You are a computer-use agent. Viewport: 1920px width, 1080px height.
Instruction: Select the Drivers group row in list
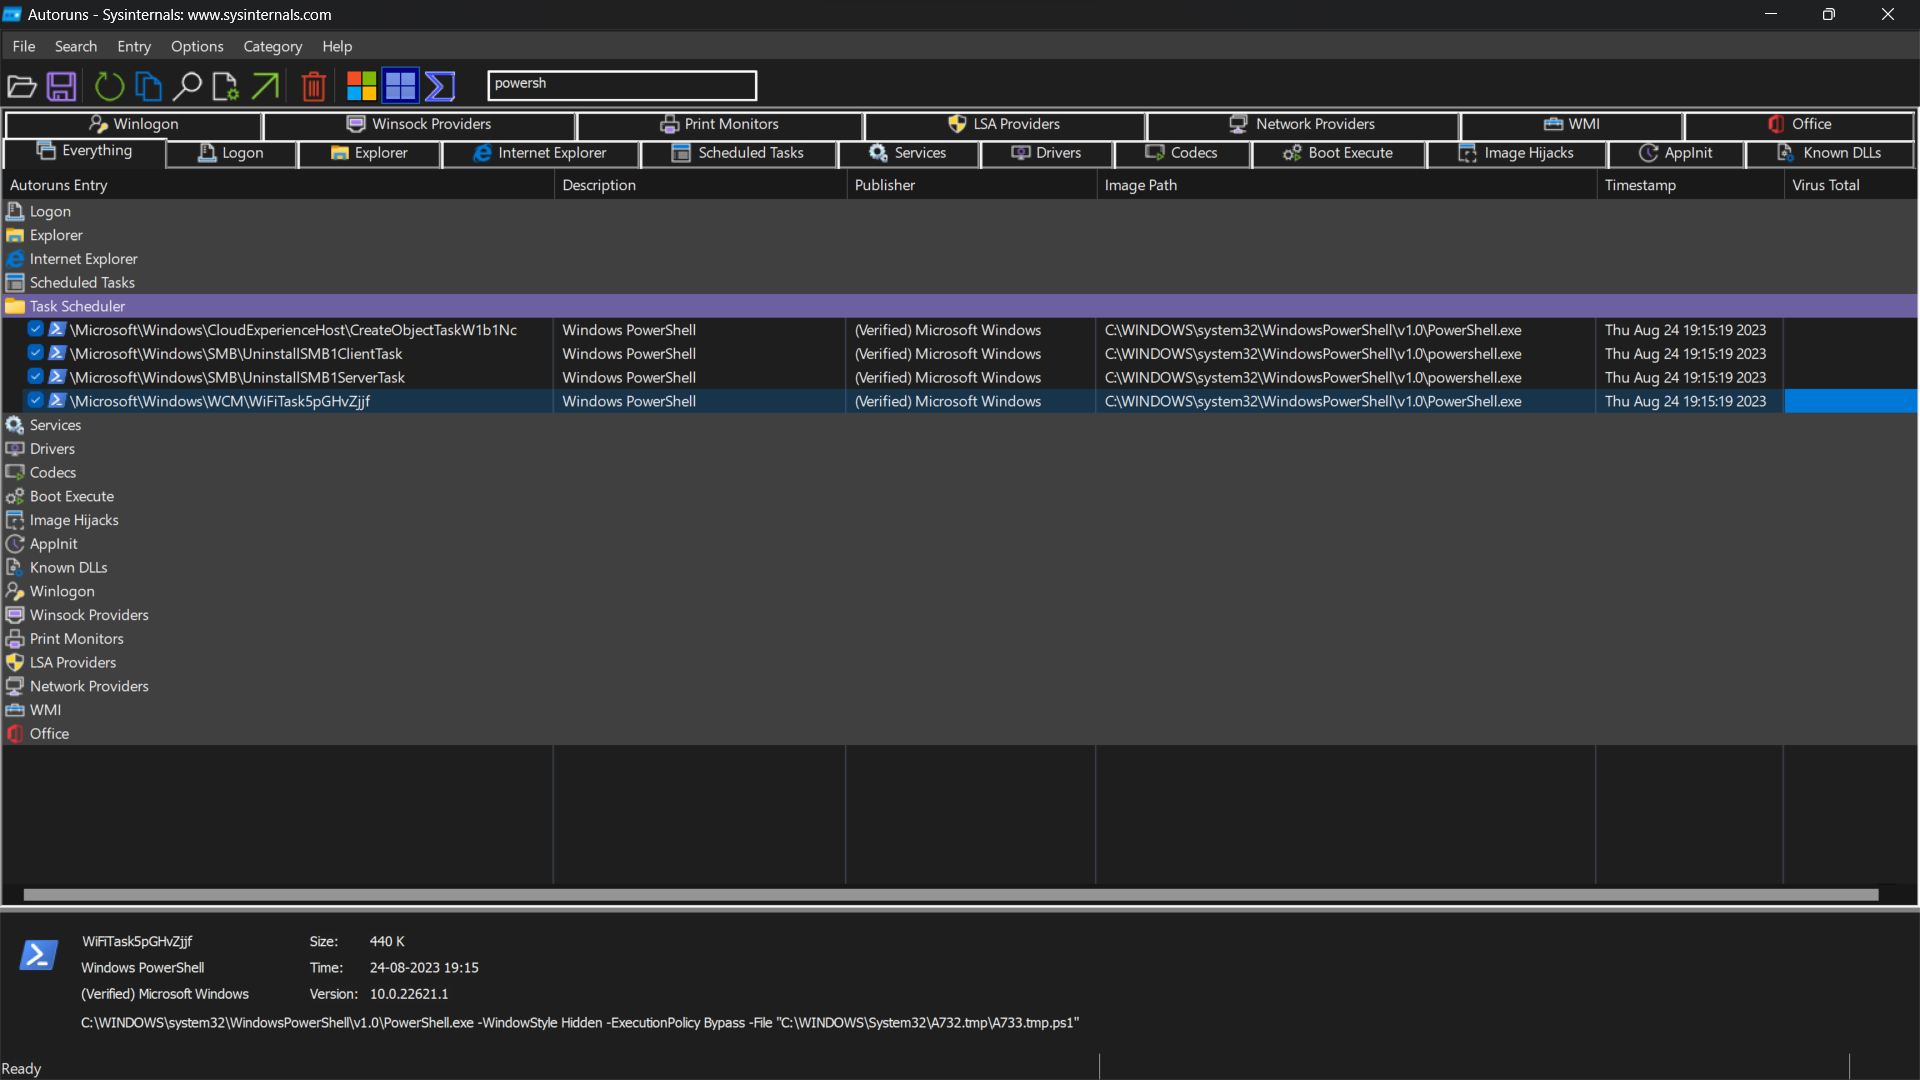coord(960,448)
